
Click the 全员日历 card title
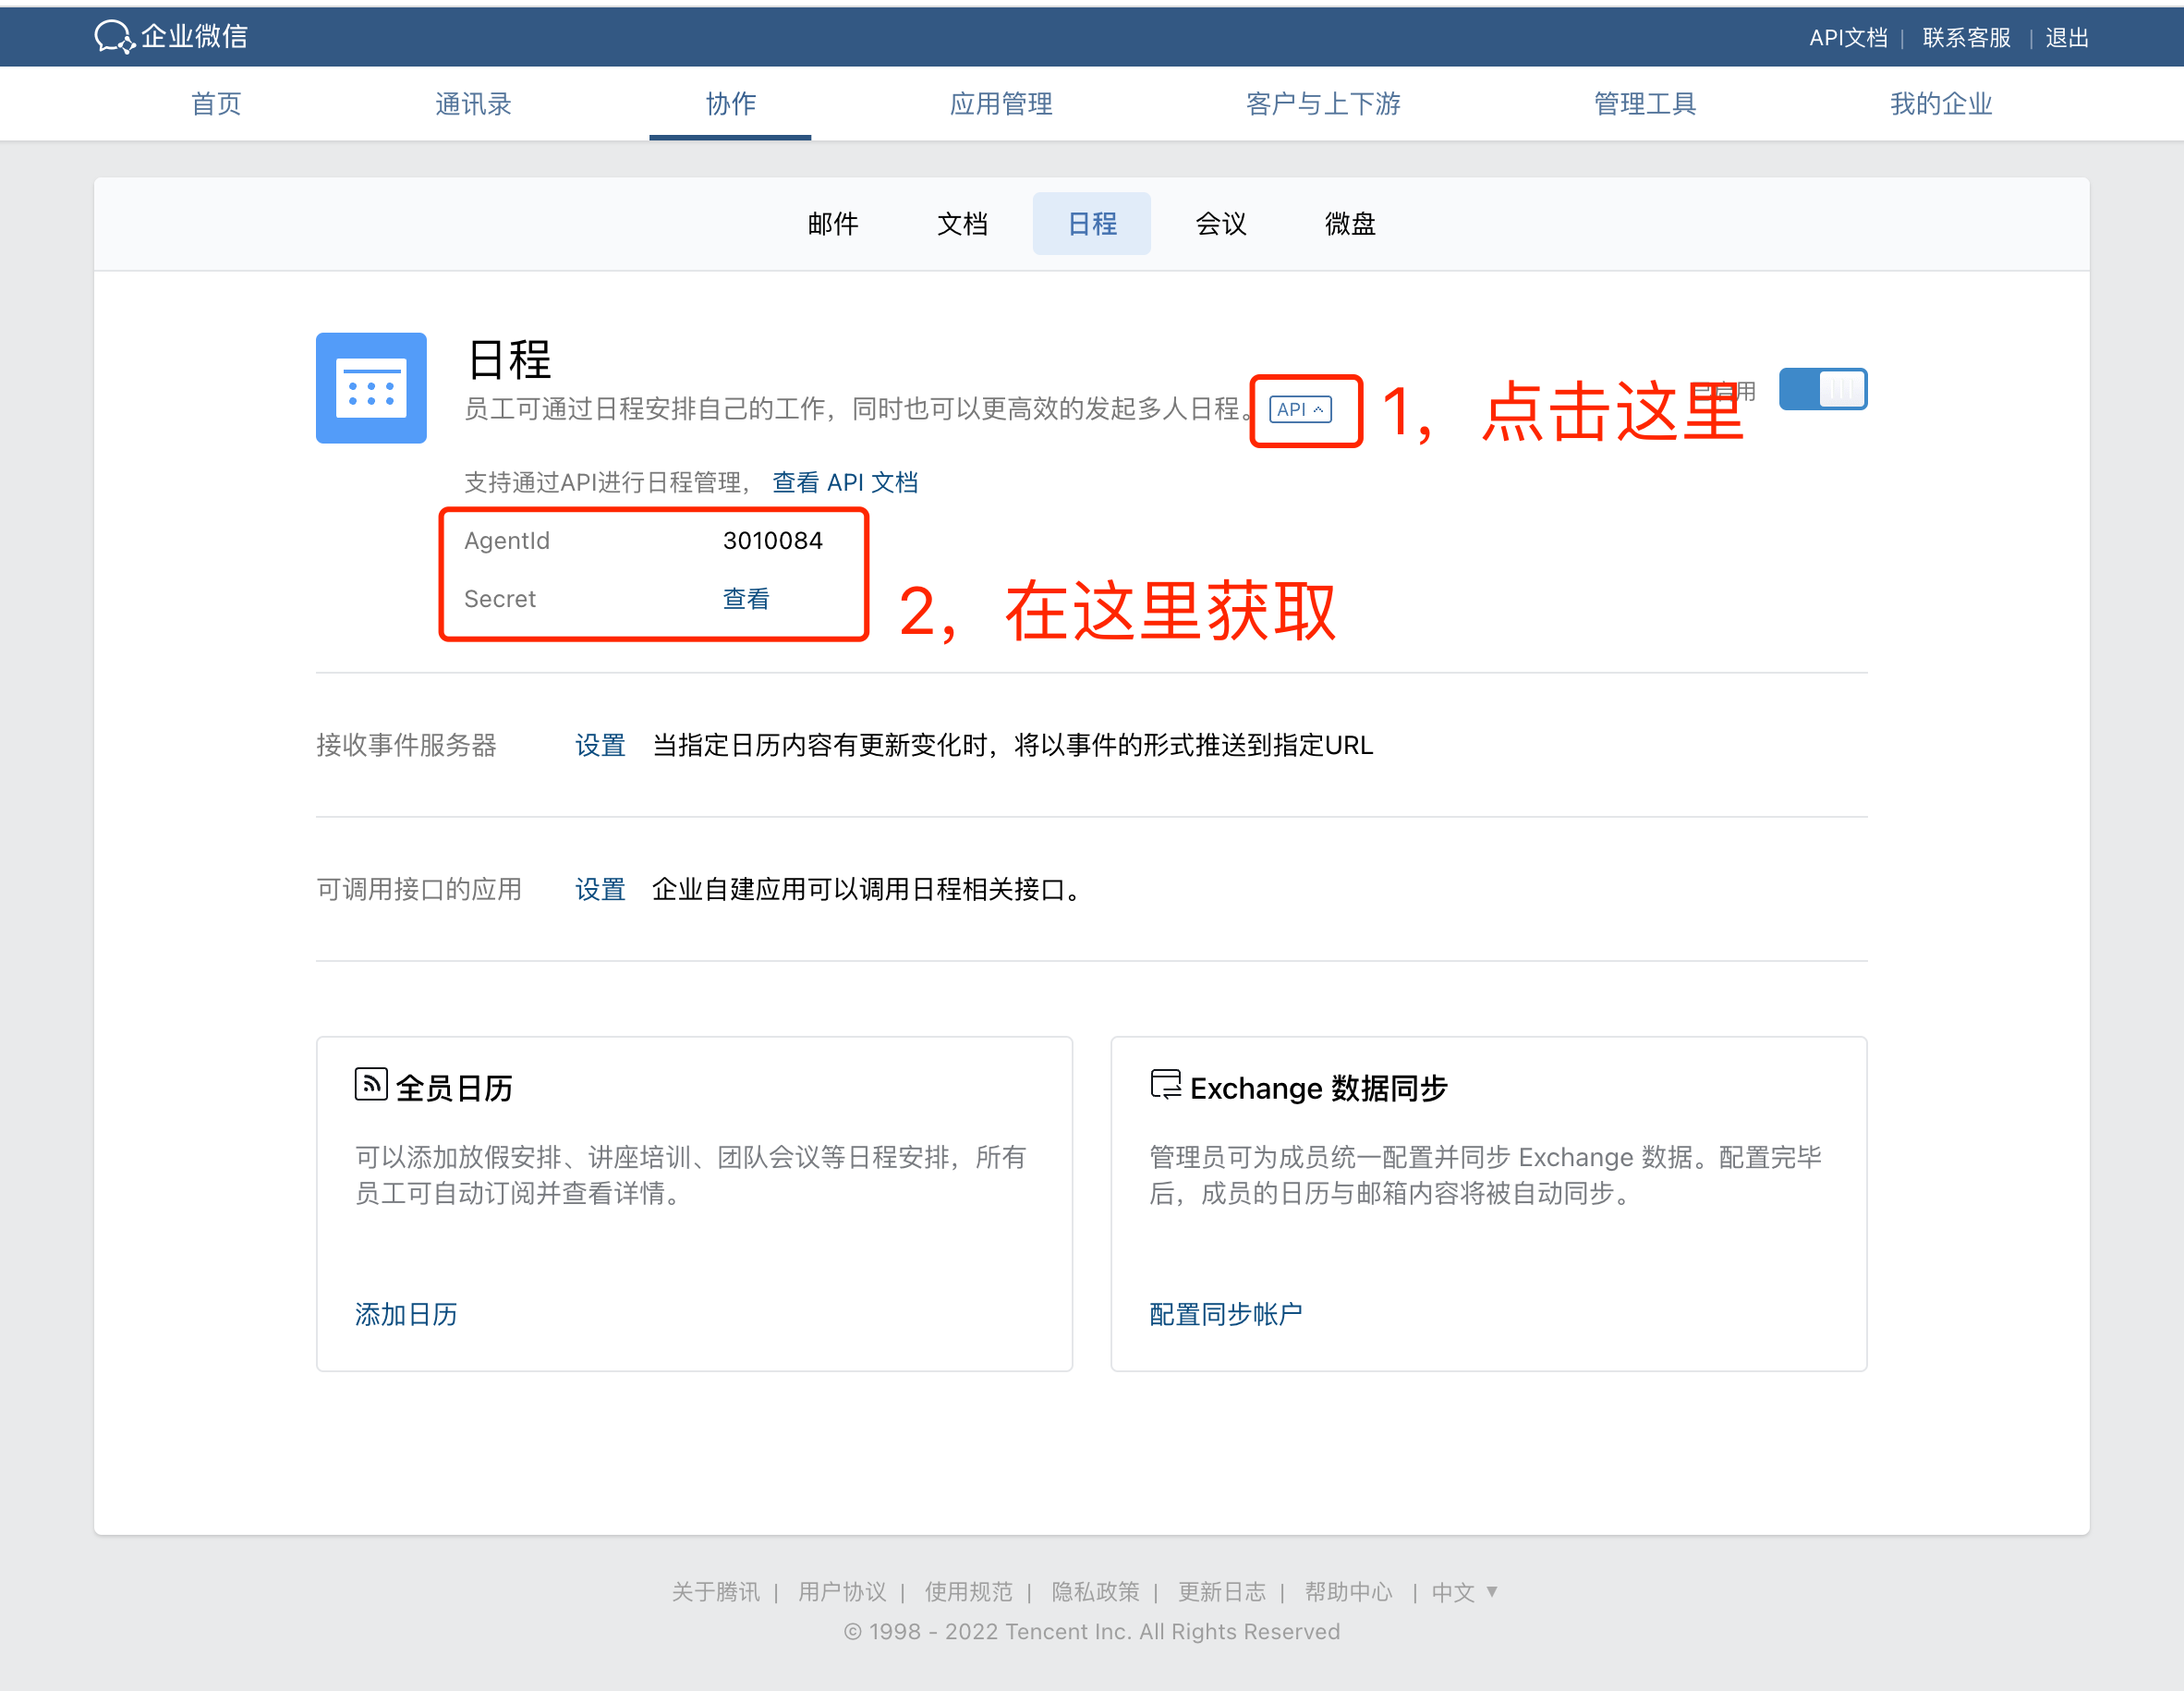click(454, 1087)
